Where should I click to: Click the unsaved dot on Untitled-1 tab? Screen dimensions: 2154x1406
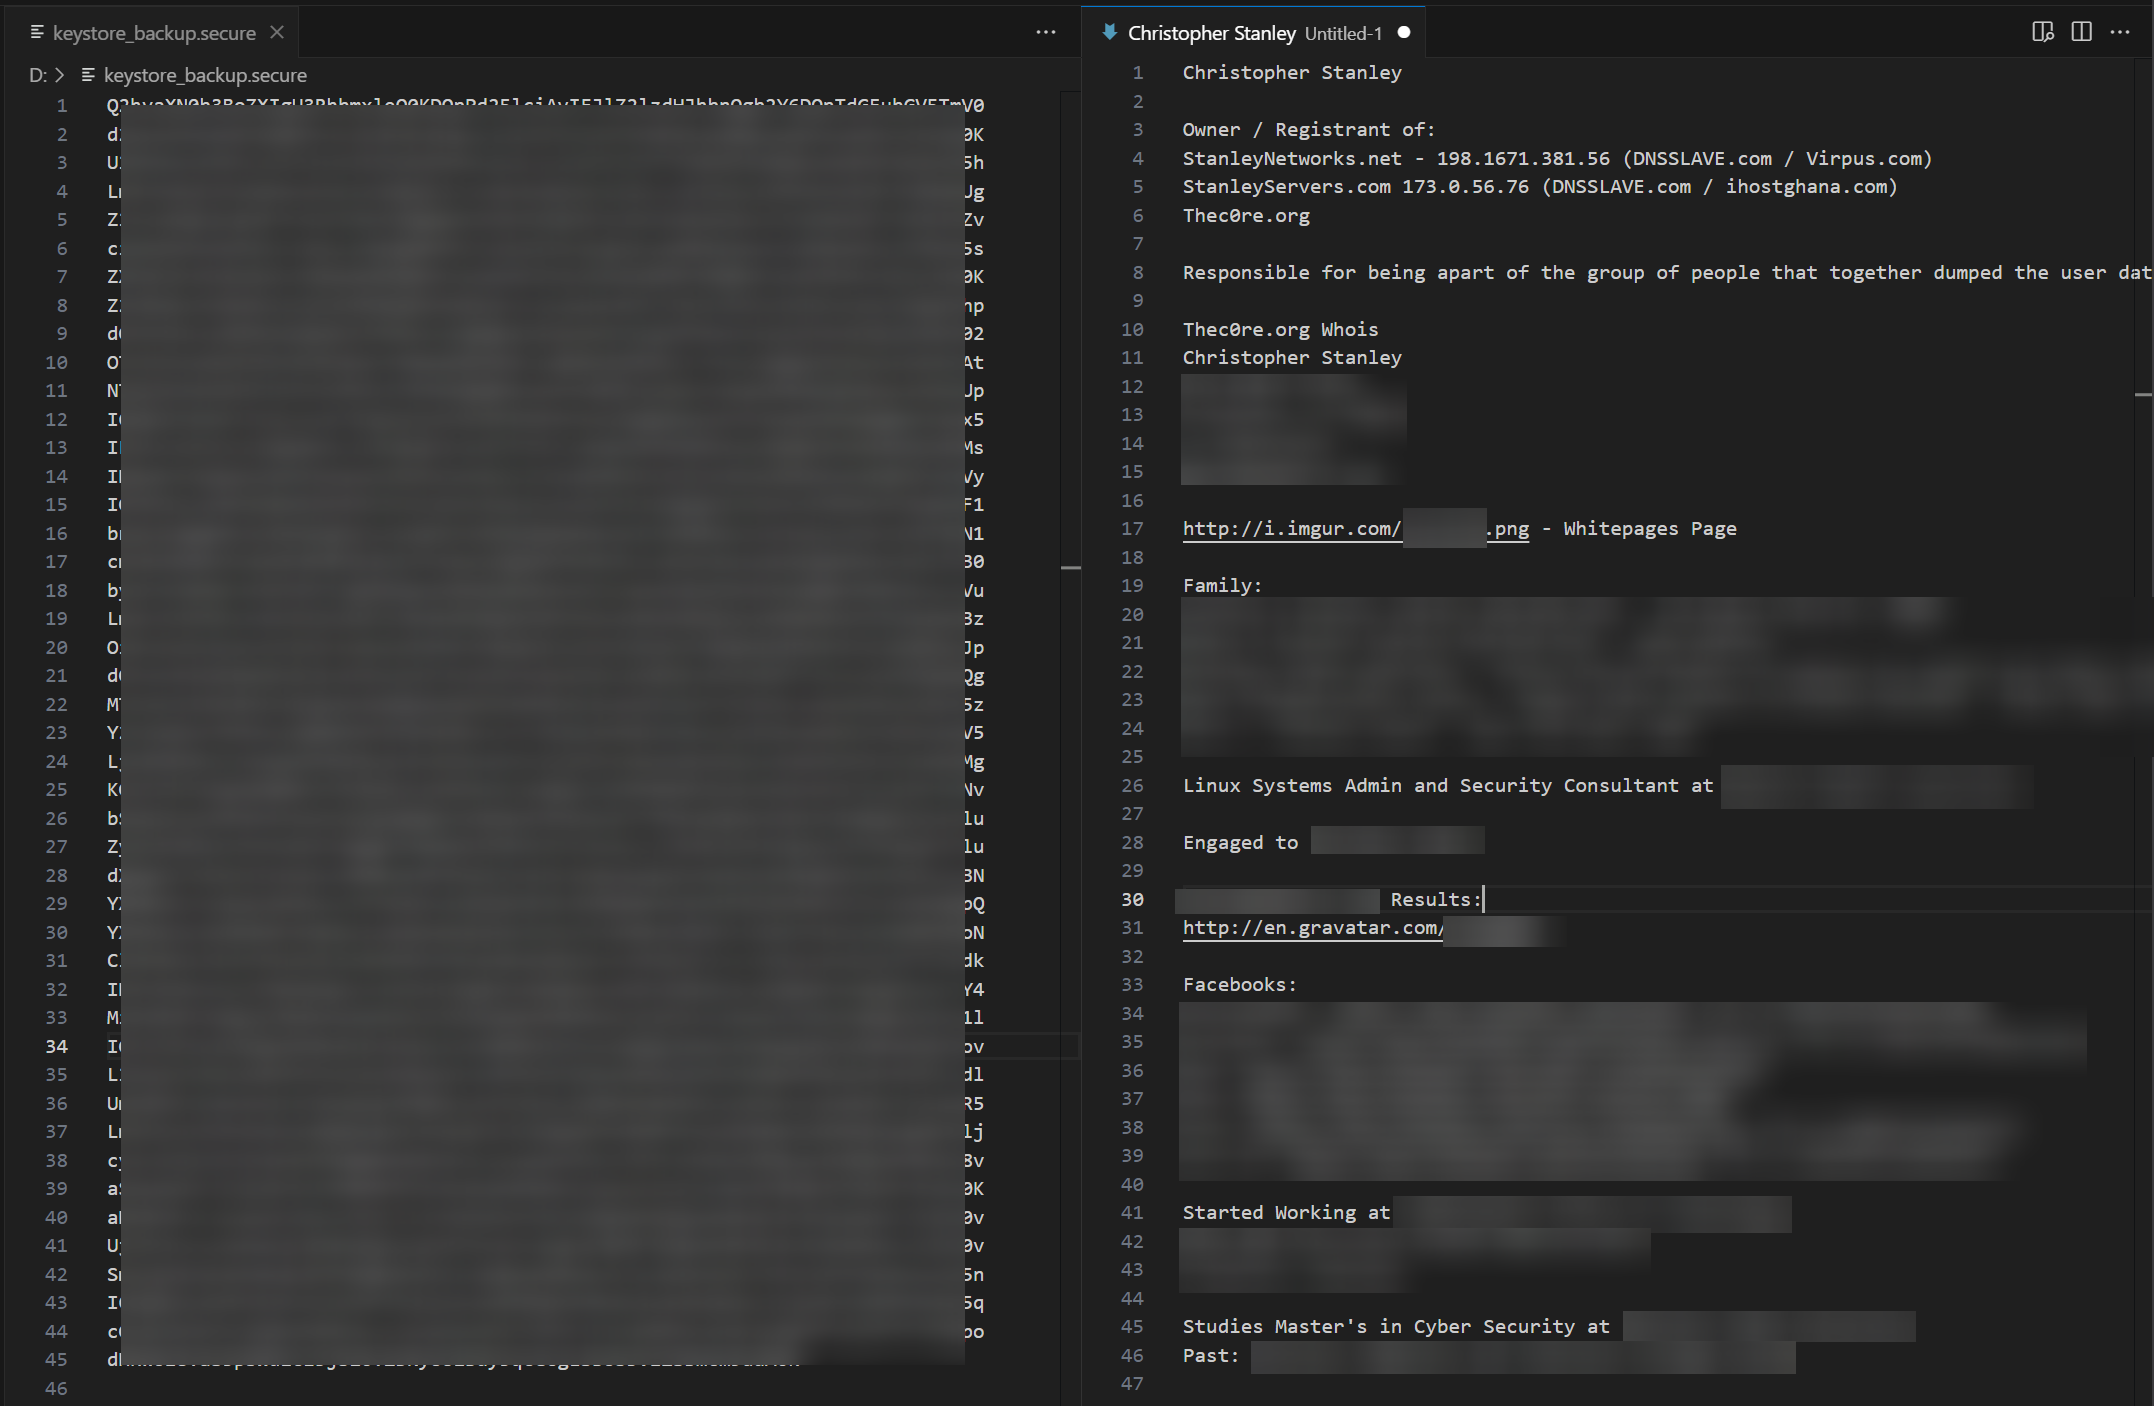pos(1404,32)
